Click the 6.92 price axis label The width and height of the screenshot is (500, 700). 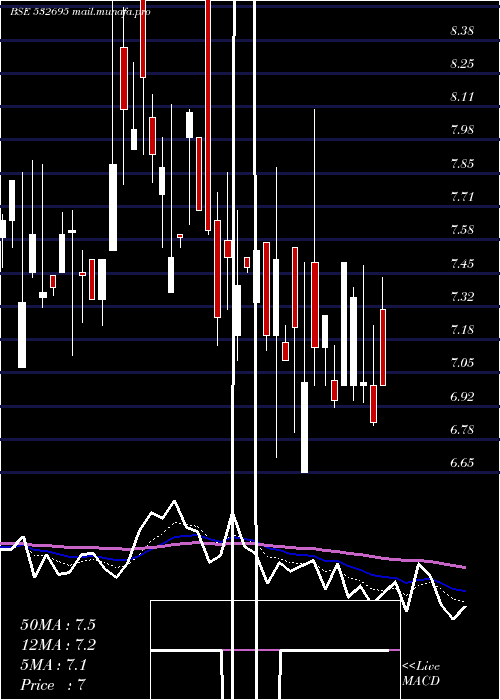462,396
